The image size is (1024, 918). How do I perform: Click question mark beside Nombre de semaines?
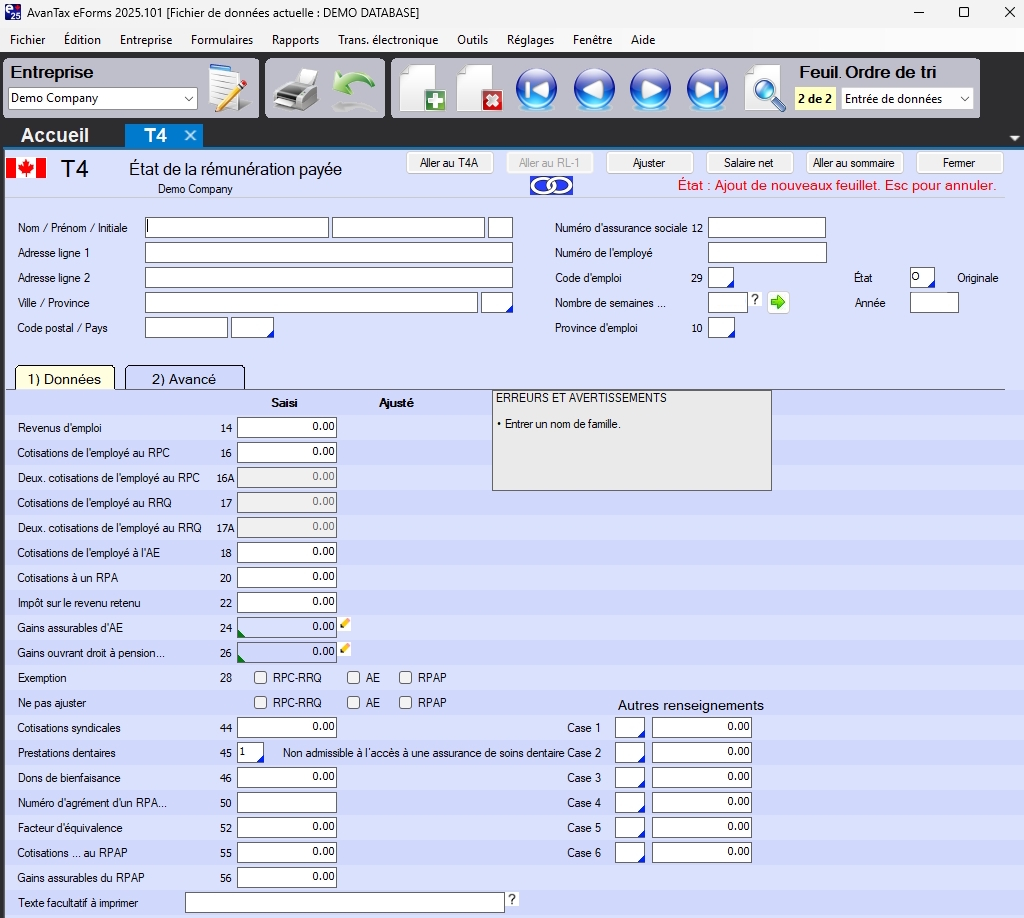(755, 299)
